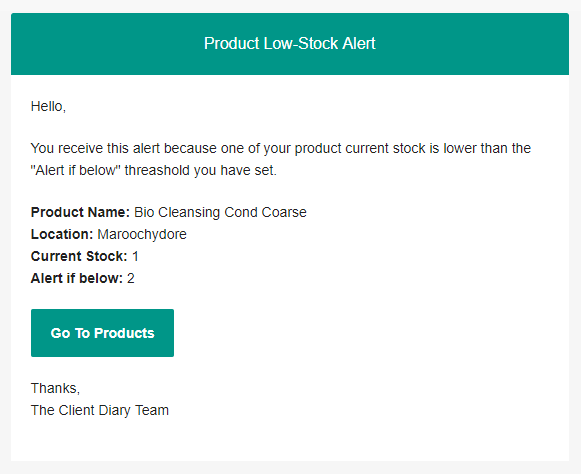The height and width of the screenshot is (474, 581).
Task: Click the Hello, greeting text
Action: pyautogui.click(x=48, y=106)
